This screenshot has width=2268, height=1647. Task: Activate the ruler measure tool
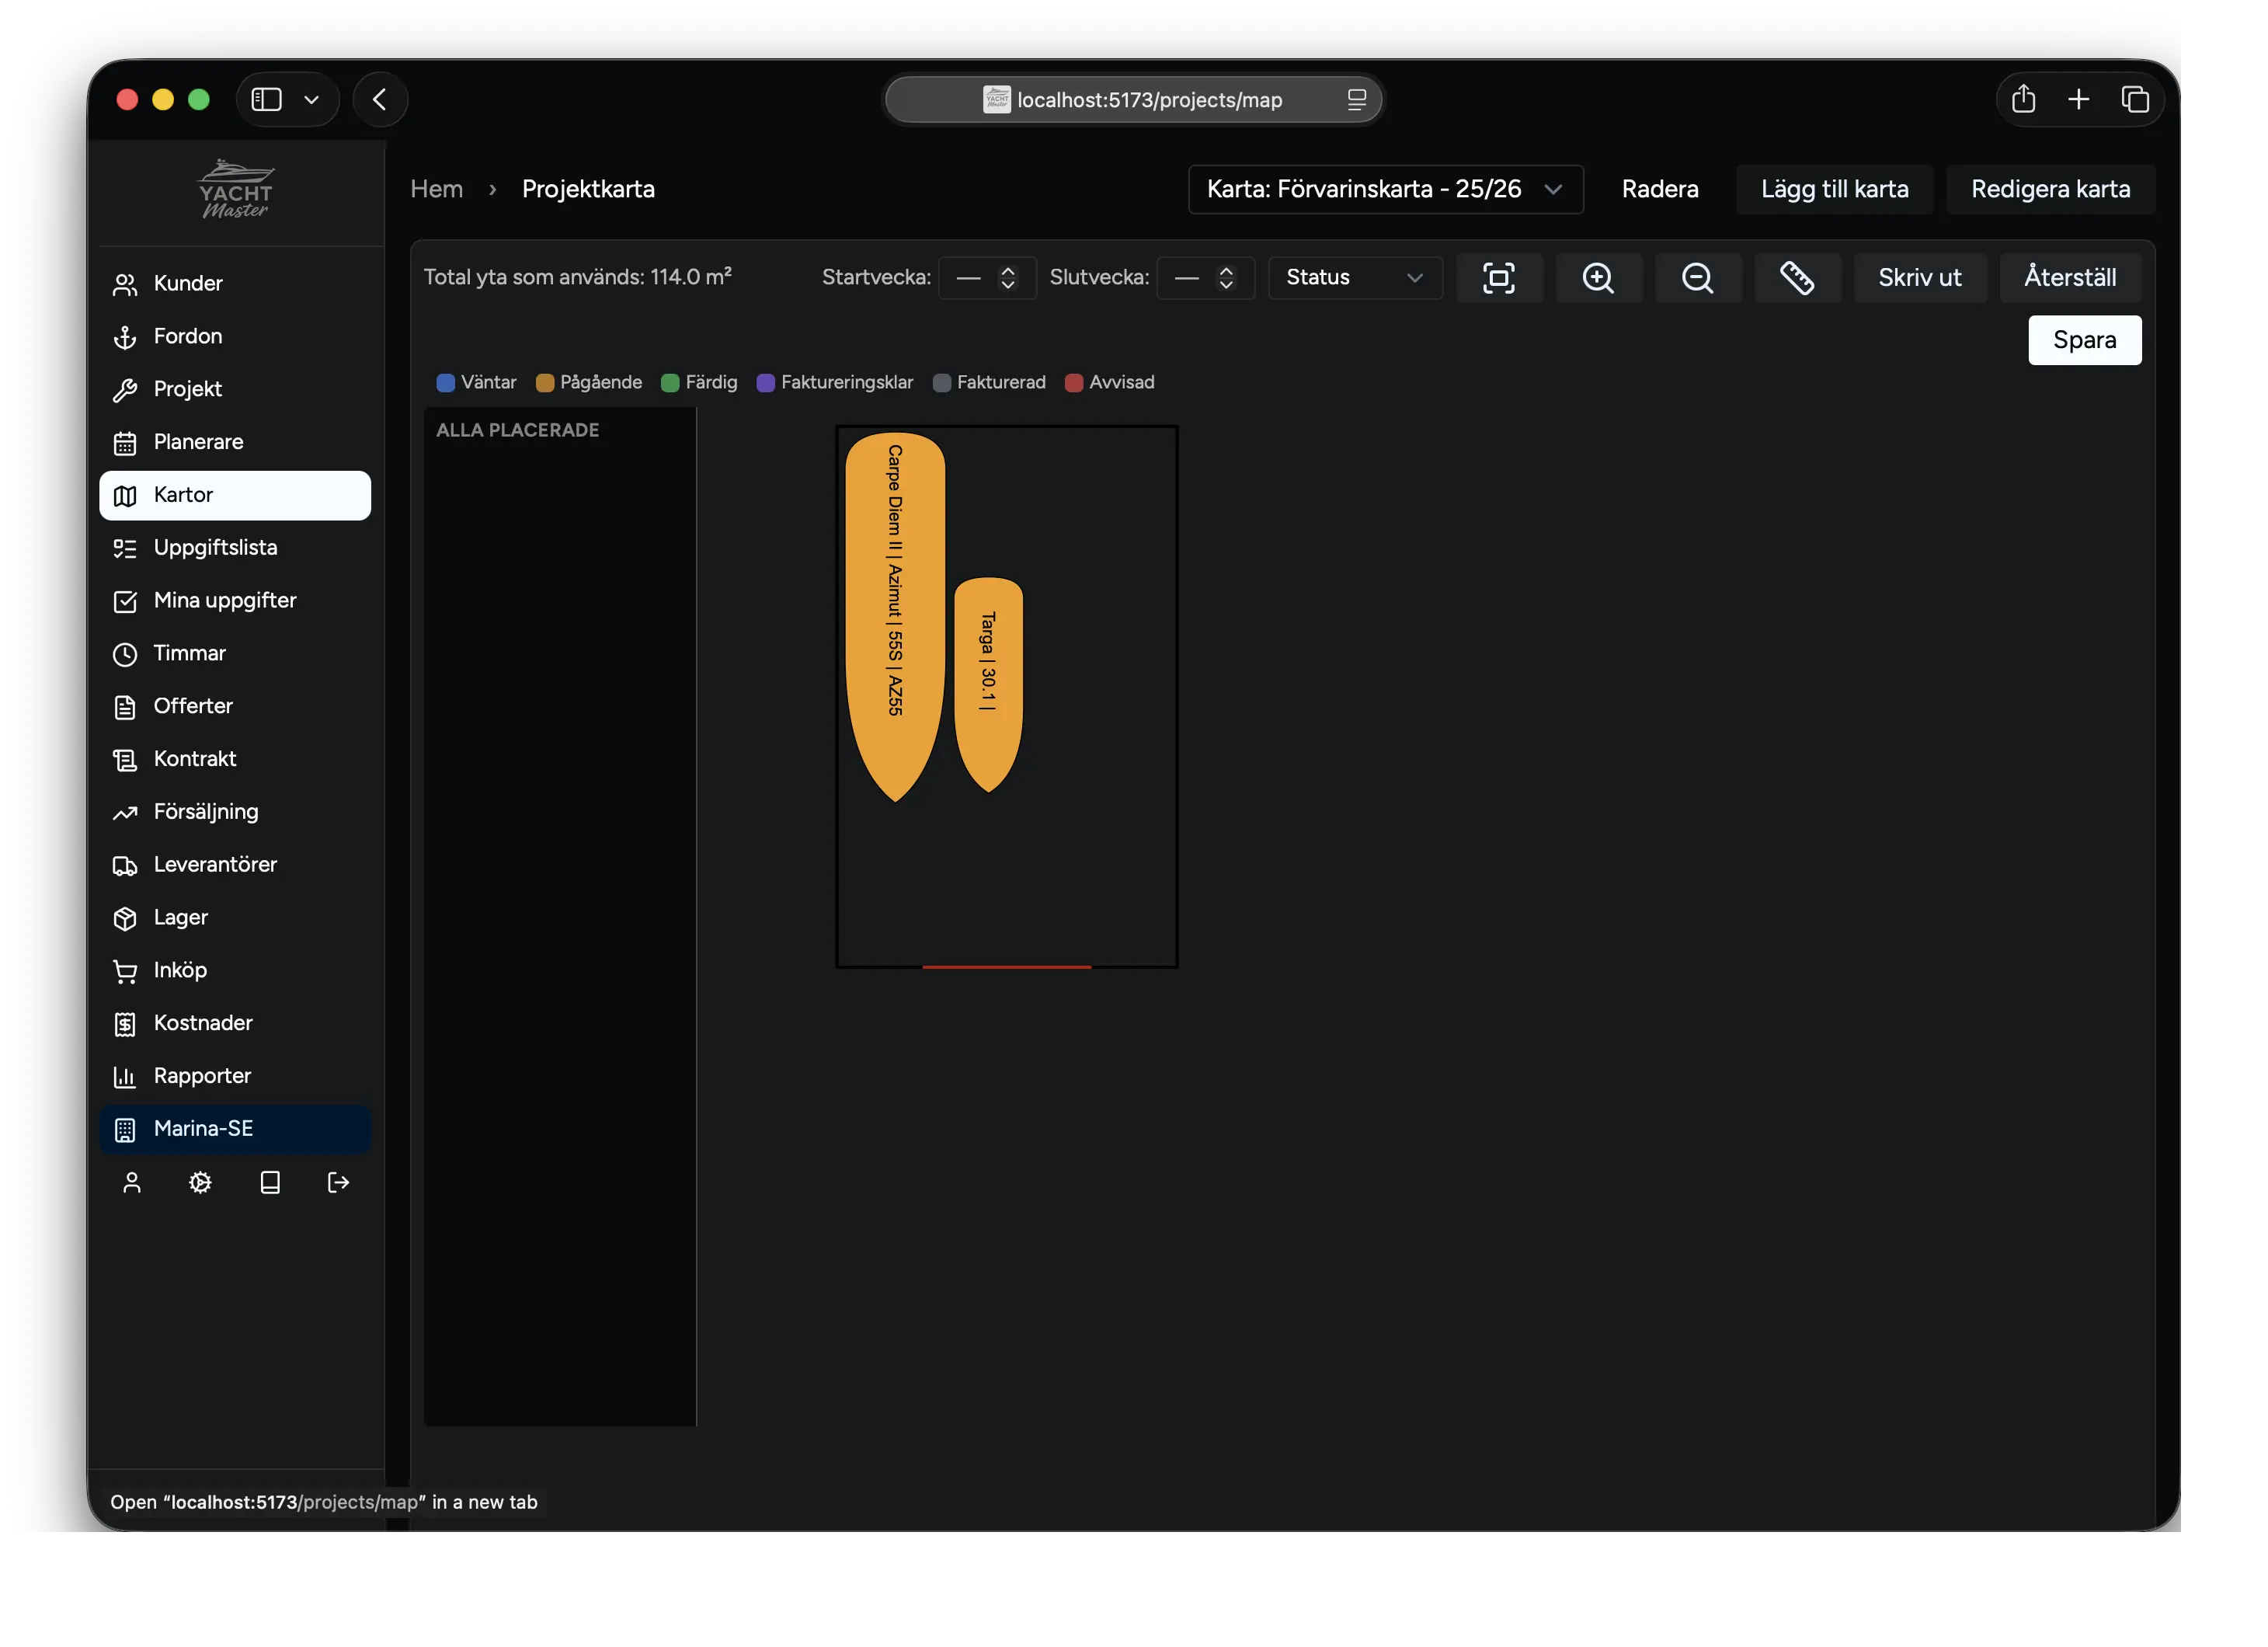pyautogui.click(x=1800, y=279)
